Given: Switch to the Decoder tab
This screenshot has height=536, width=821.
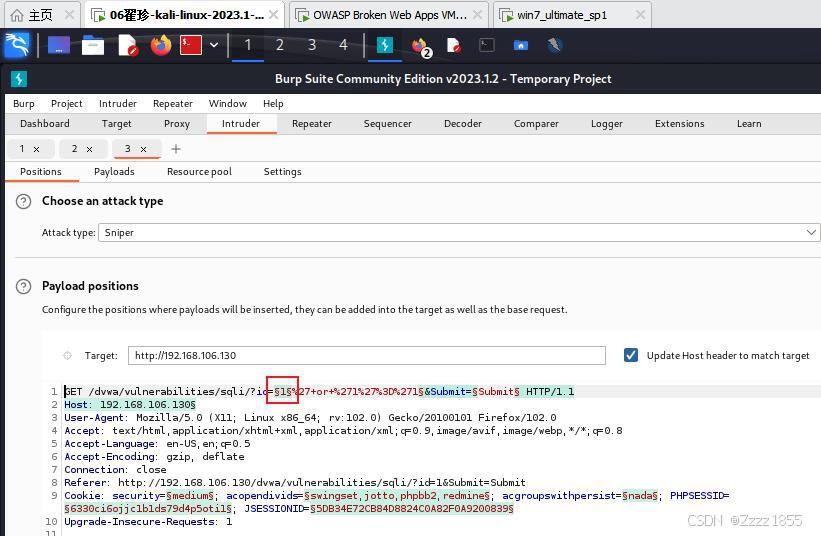Looking at the screenshot, I should point(462,124).
